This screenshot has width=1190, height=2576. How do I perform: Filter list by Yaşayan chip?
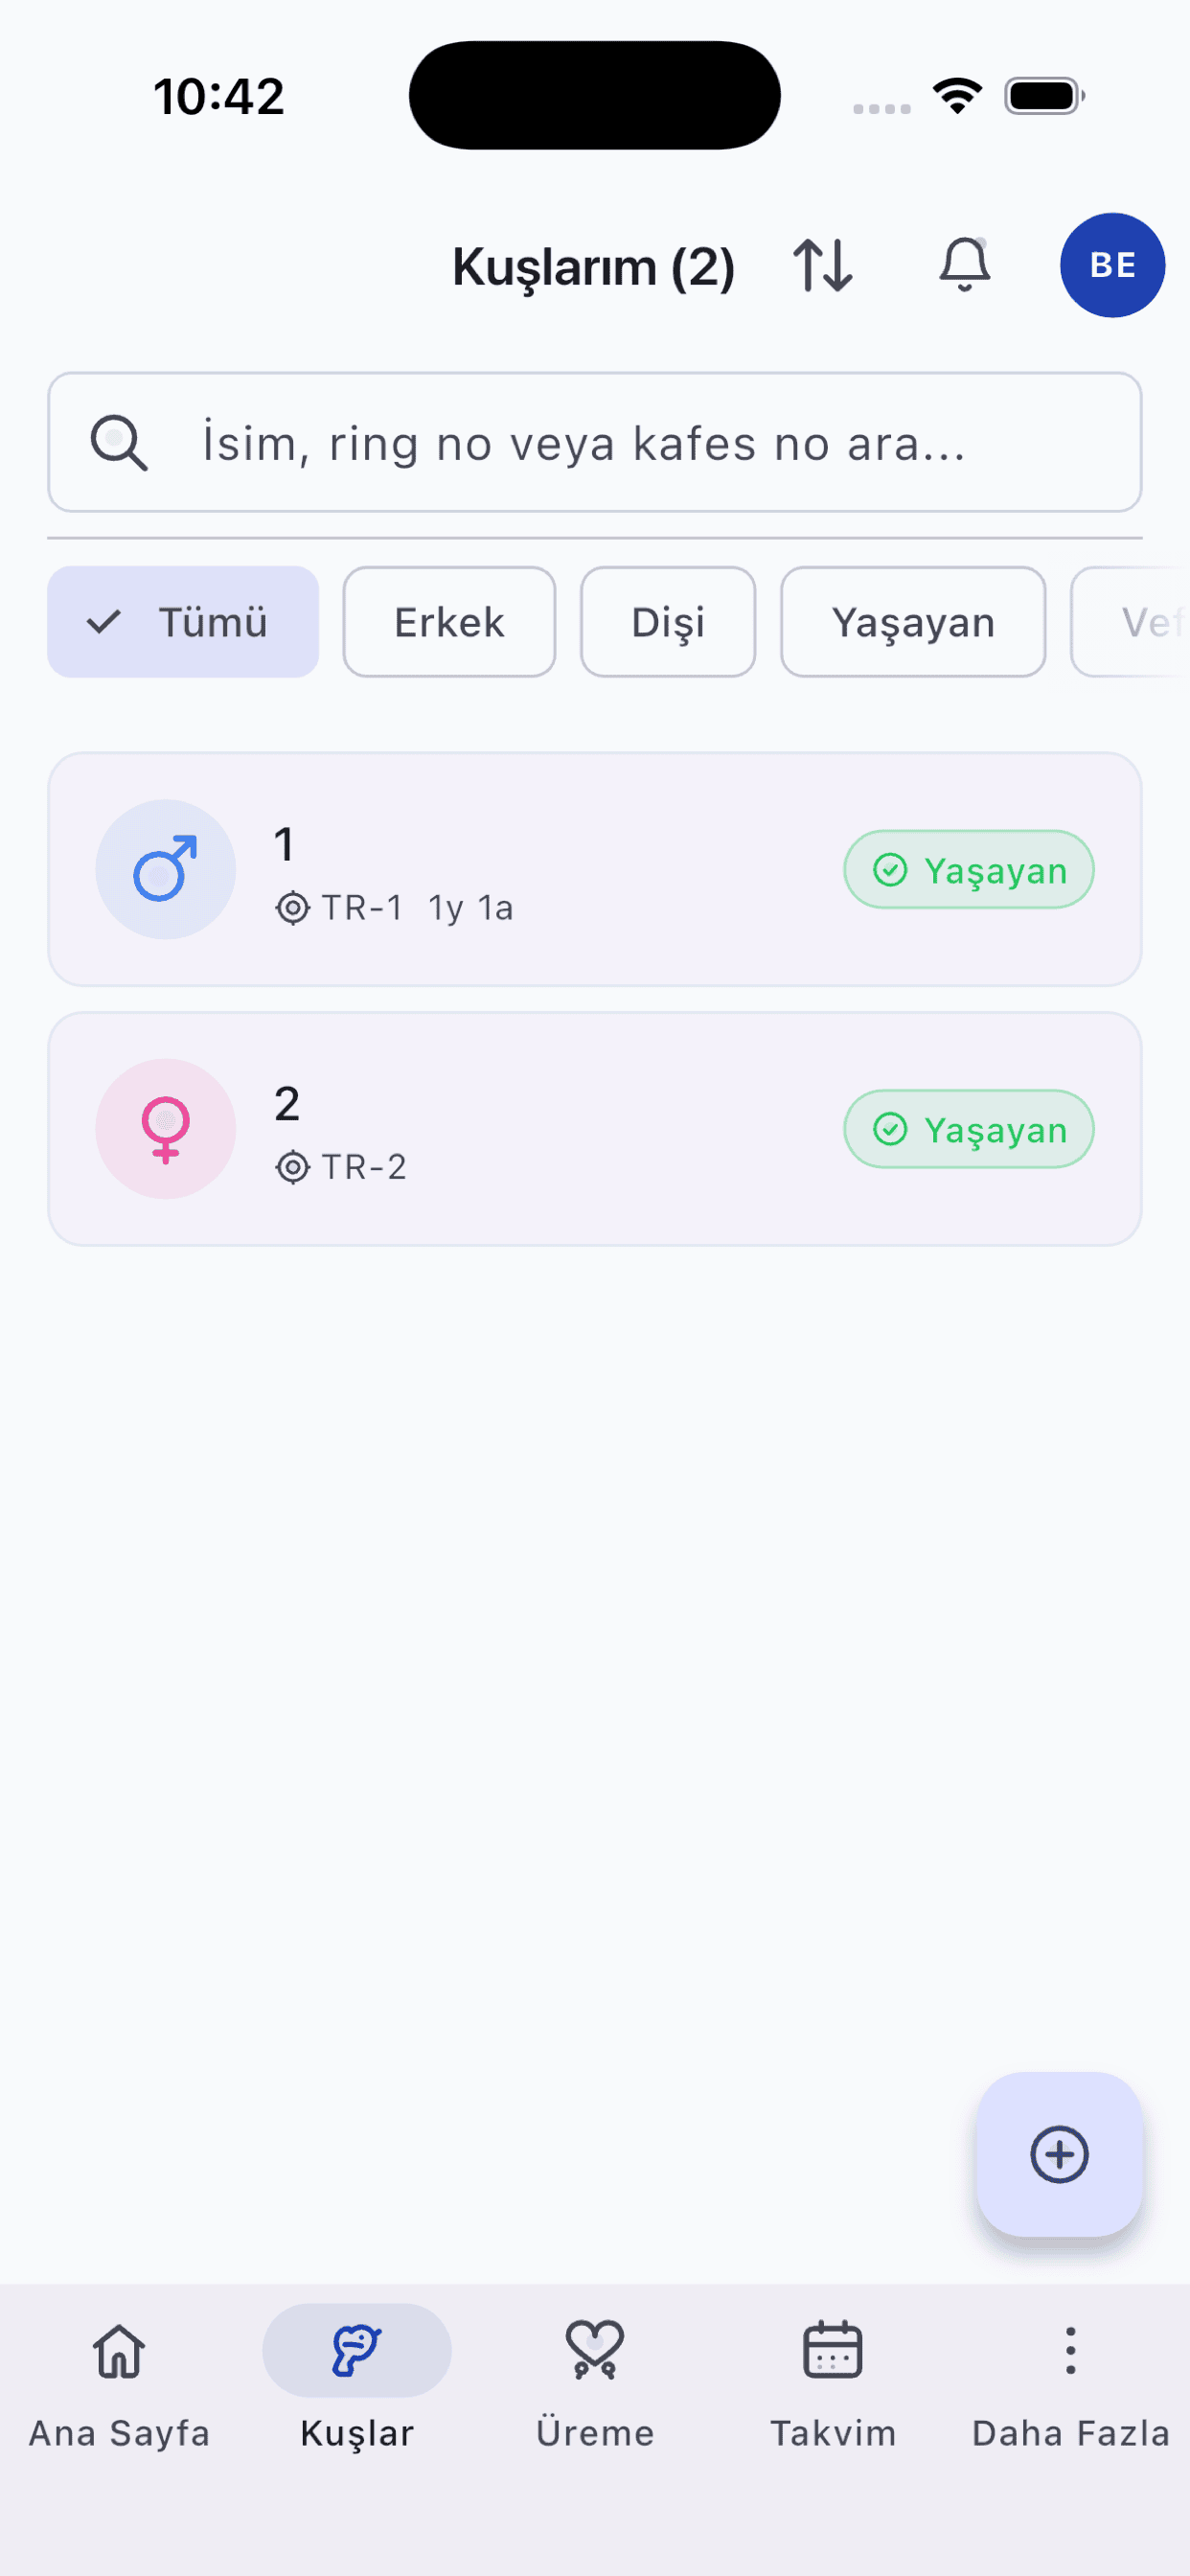(x=913, y=622)
